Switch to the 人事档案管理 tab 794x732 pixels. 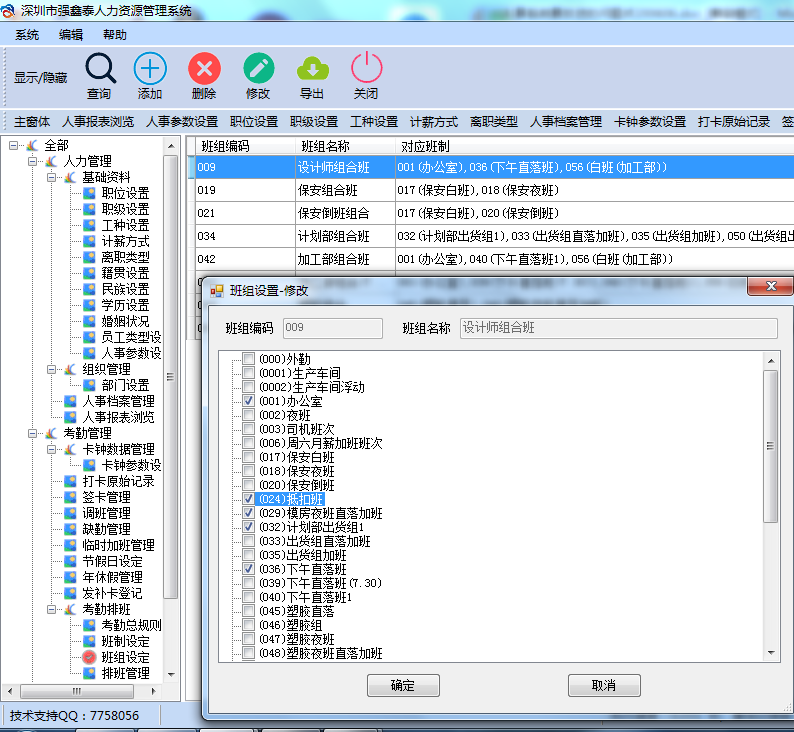(565, 122)
